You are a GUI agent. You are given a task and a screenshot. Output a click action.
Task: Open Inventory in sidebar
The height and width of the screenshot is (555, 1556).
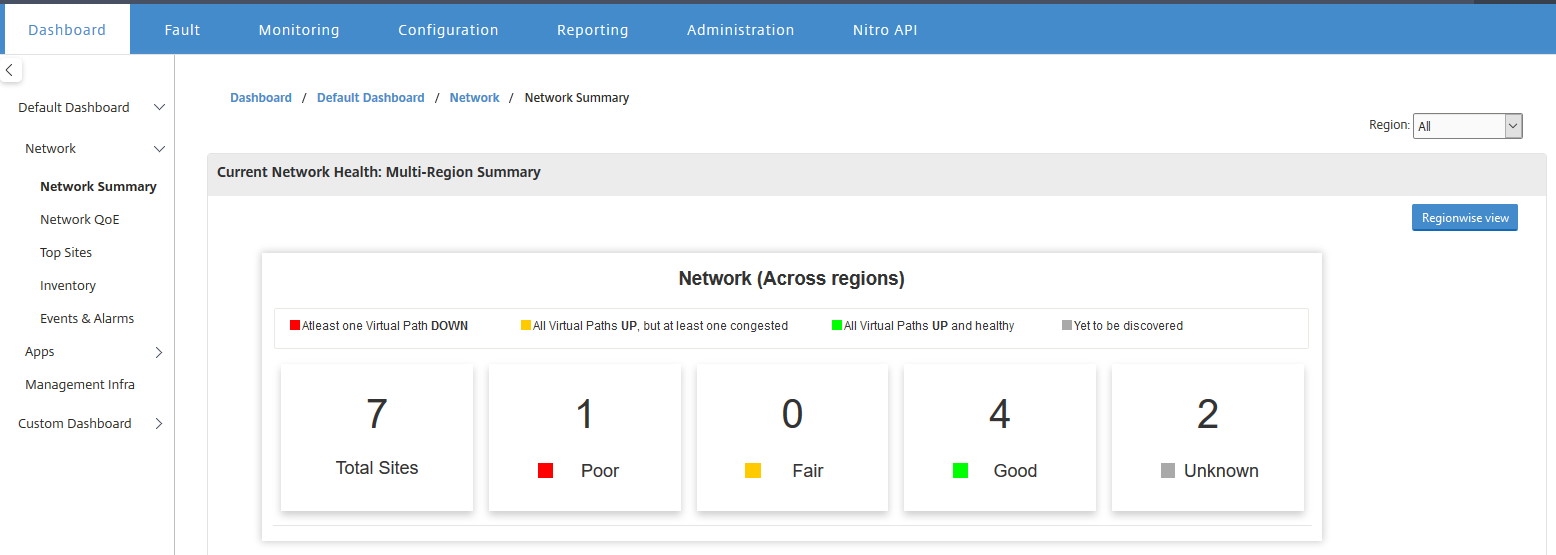tap(68, 286)
